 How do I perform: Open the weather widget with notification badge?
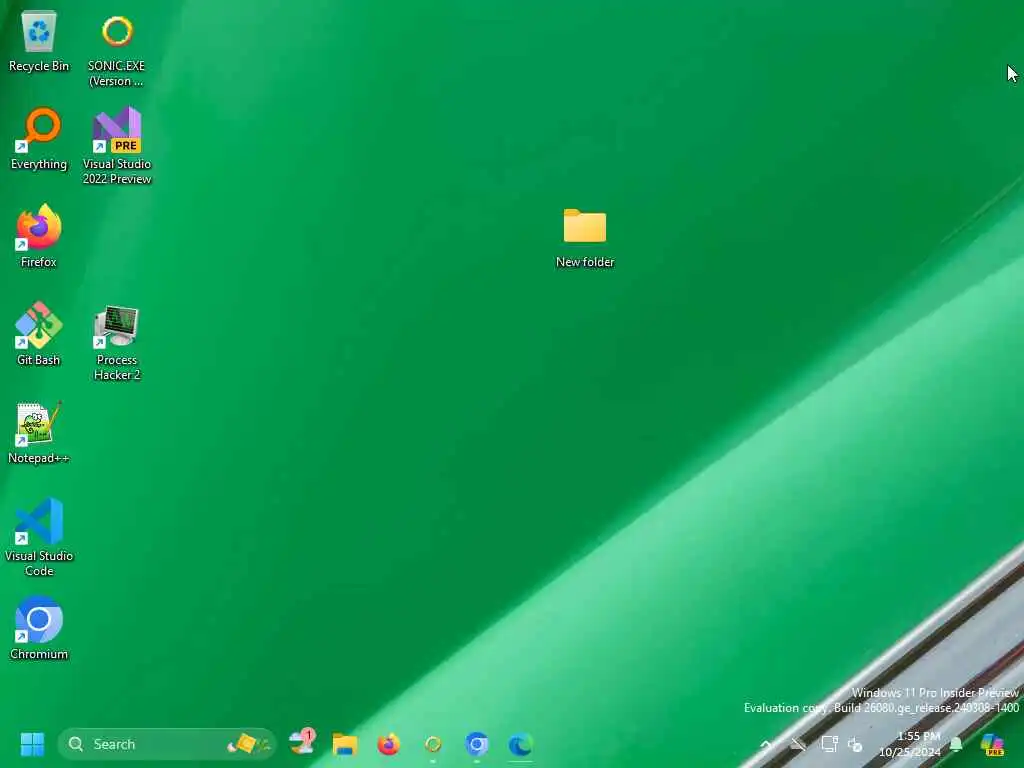click(x=302, y=743)
